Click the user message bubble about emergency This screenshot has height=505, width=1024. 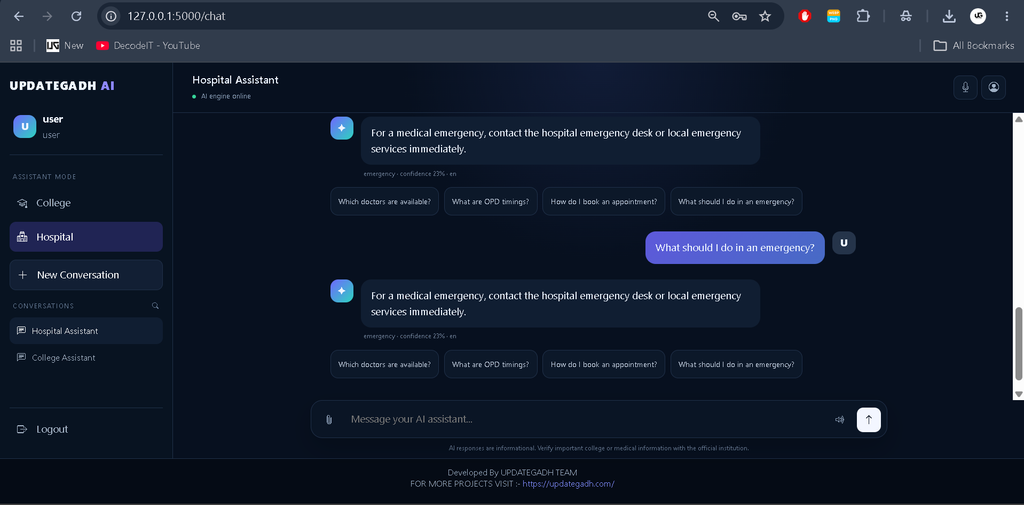pos(735,248)
